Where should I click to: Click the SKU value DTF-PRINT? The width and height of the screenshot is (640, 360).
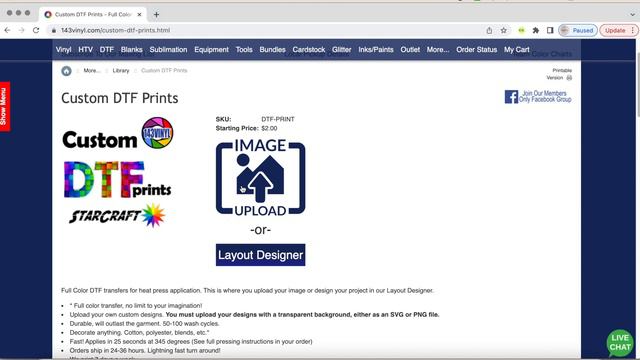278,119
